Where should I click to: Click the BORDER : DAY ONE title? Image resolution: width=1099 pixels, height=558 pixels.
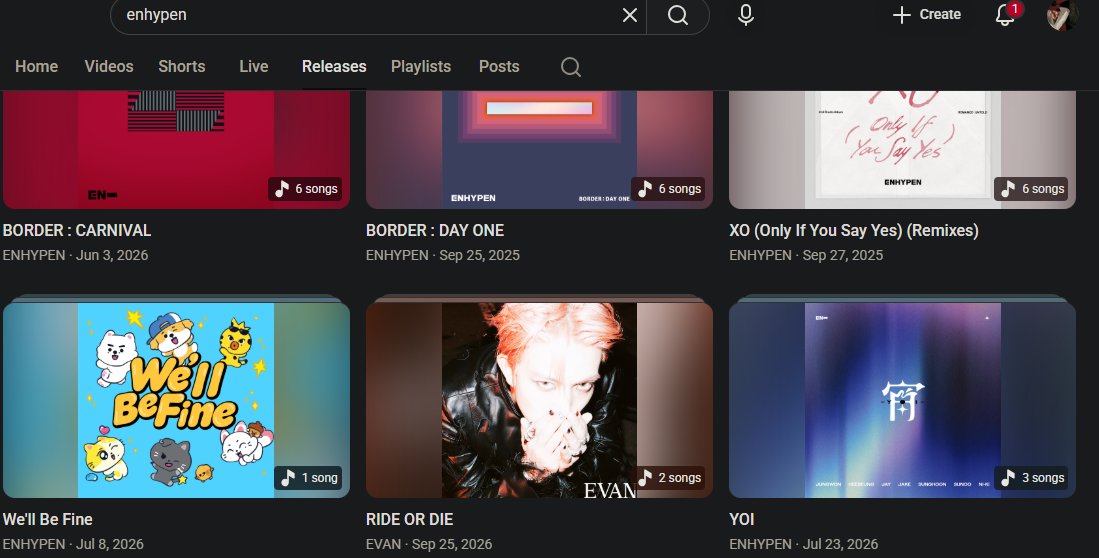(435, 230)
